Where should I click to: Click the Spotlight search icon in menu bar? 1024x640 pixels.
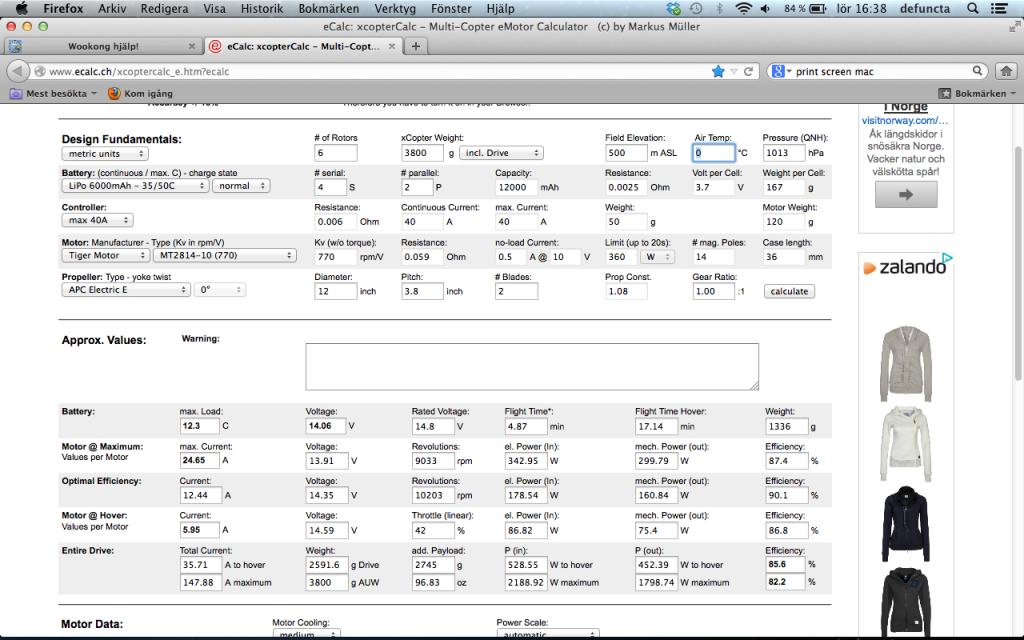point(972,8)
